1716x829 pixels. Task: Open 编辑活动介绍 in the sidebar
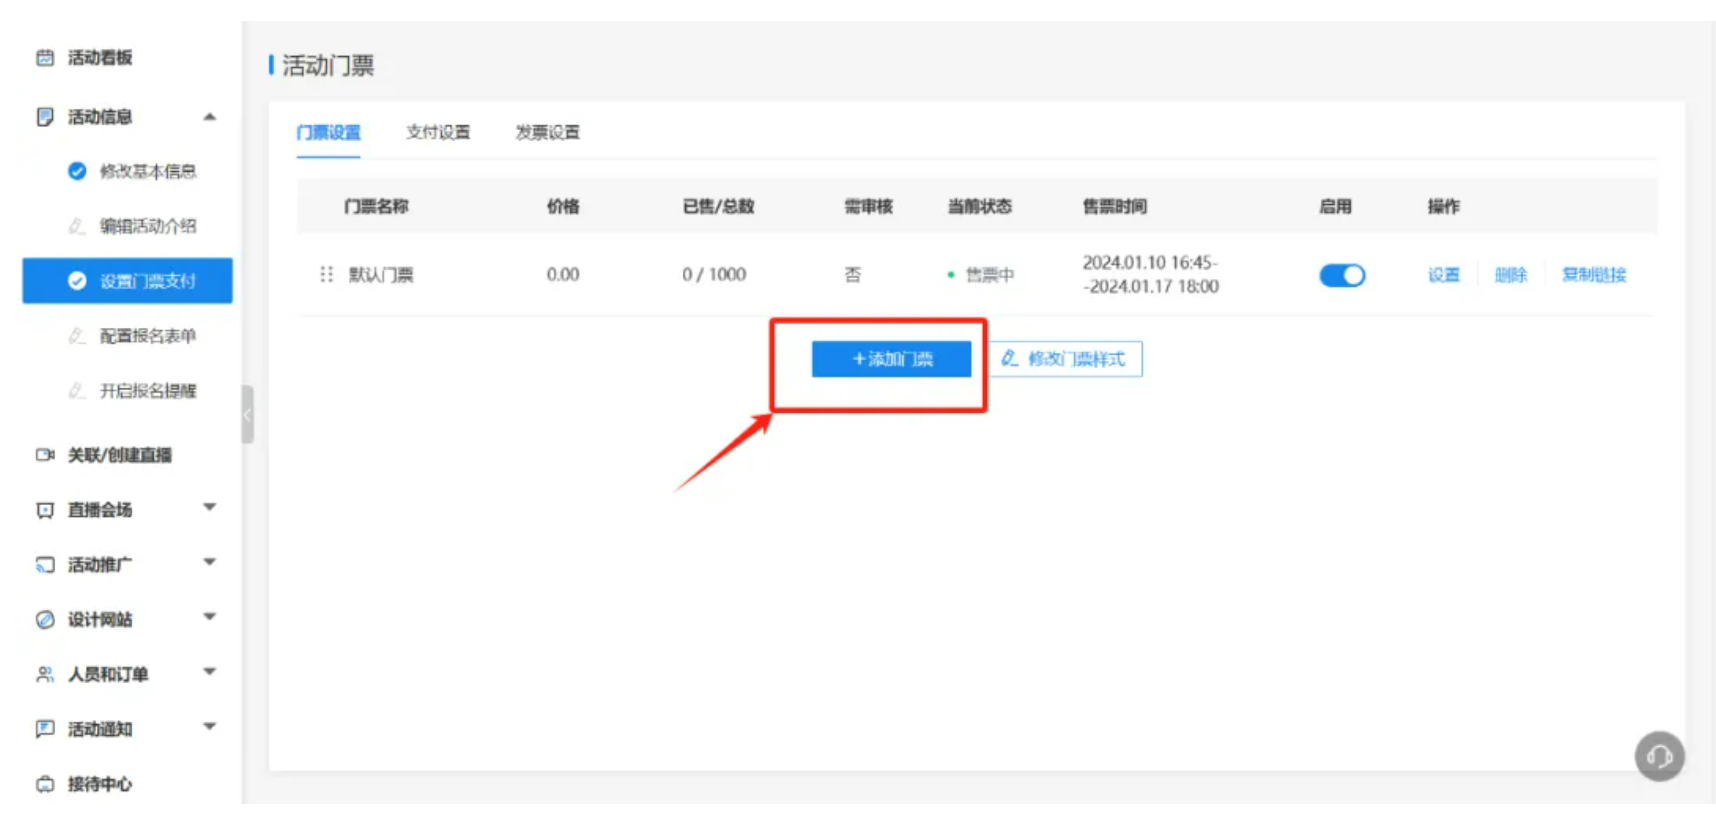click(x=148, y=226)
